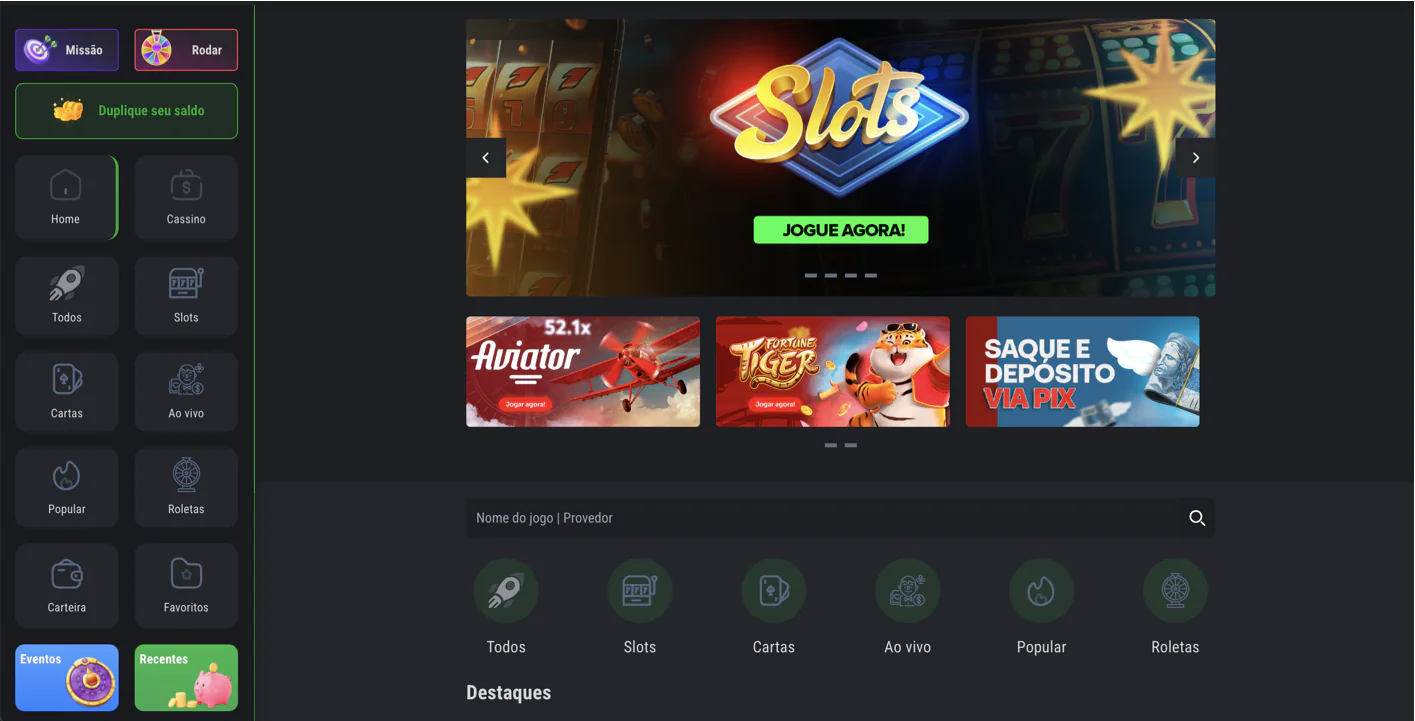Click the Missão button
The width and height of the screenshot is (1415, 721).
[x=67, y=50]
